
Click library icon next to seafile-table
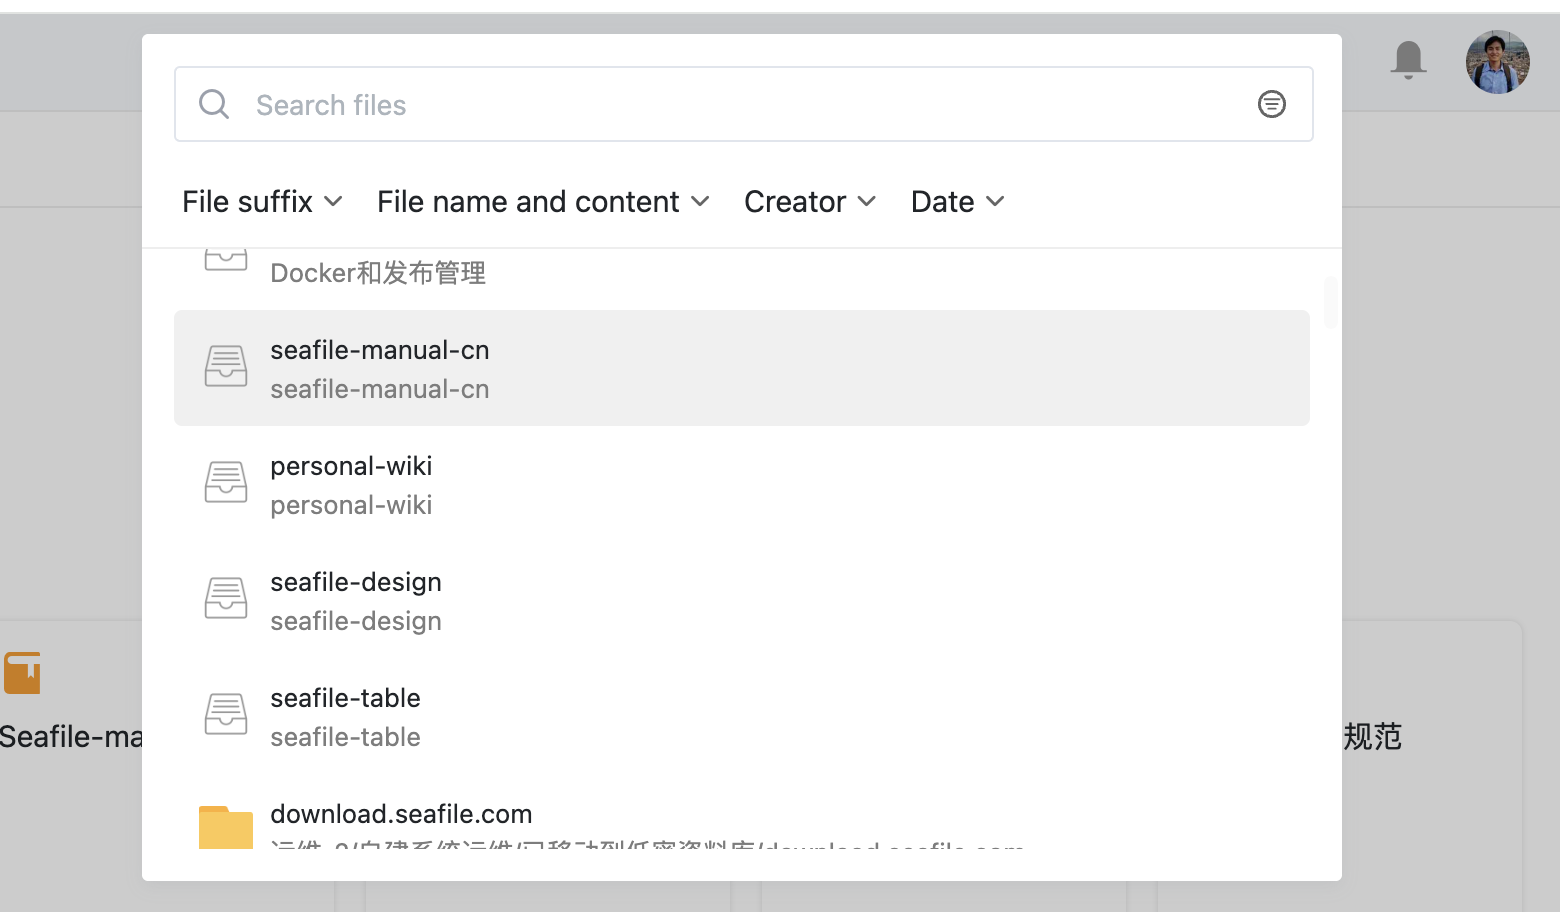[226, 715]
